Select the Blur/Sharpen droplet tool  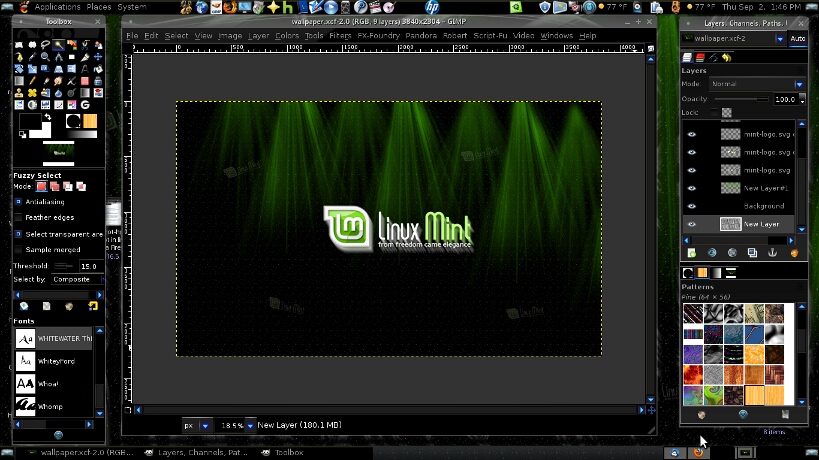click(x=58, y=93)
